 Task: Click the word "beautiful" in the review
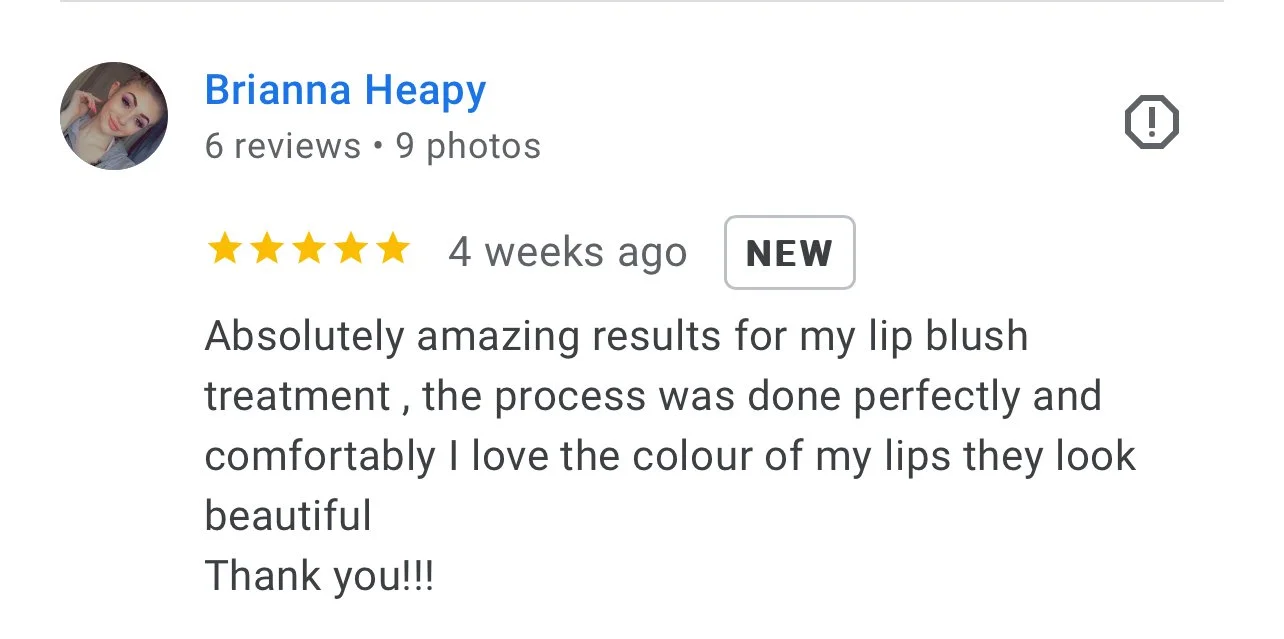coord(288,516)
